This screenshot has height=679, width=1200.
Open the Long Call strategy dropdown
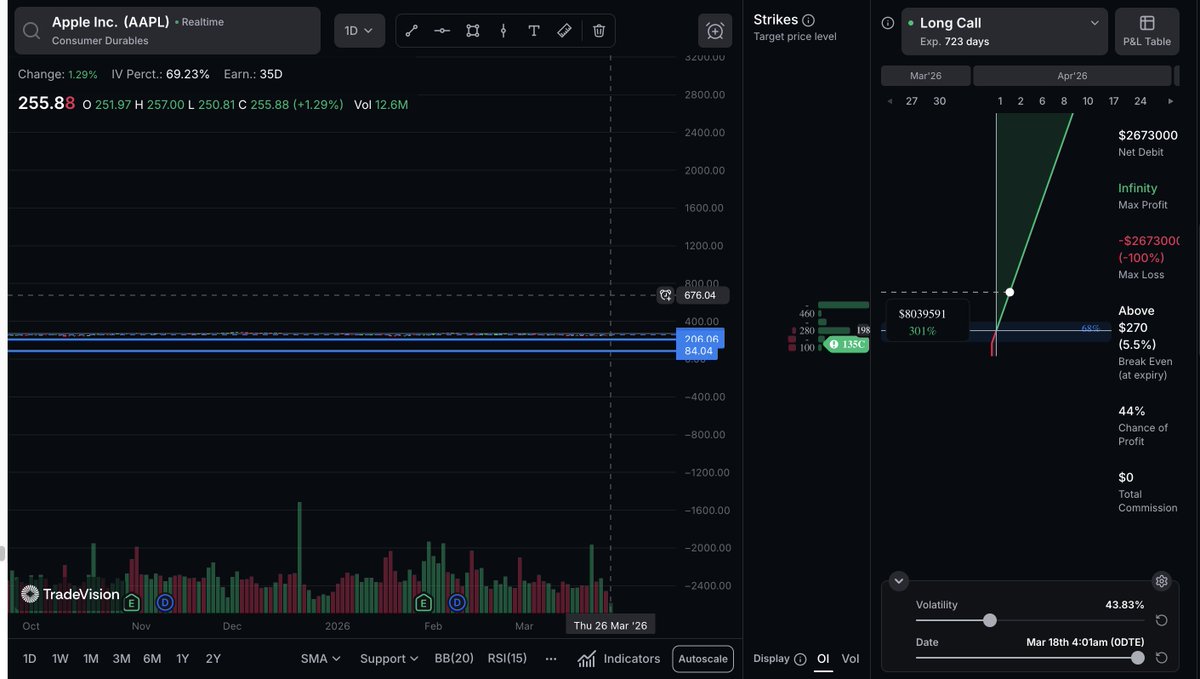1004,31
